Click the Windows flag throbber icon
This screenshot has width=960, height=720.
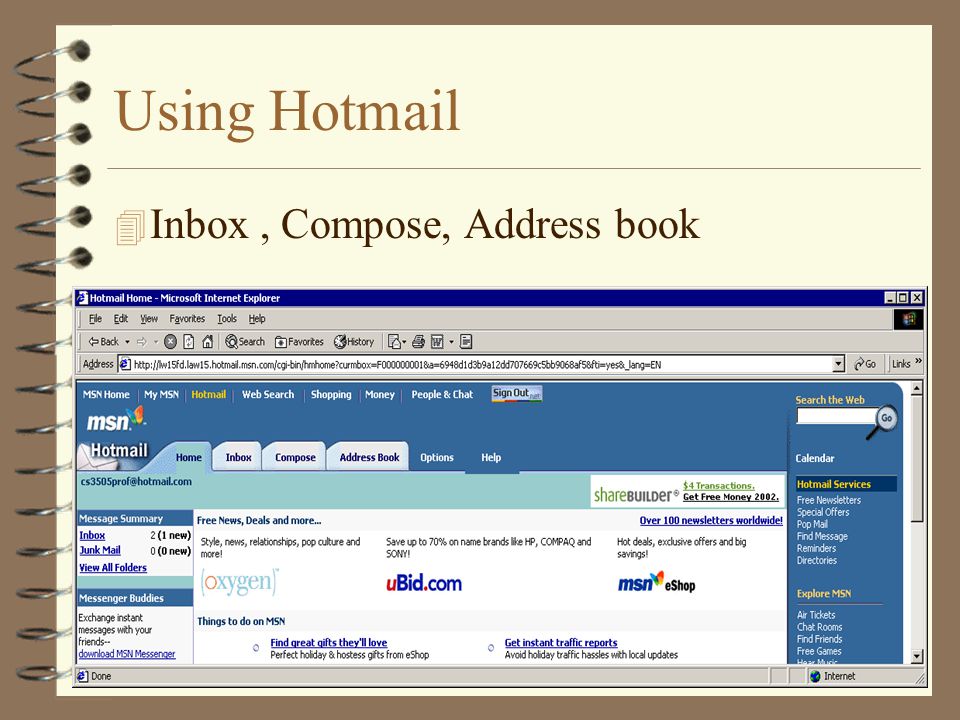(x=909, y=319)
